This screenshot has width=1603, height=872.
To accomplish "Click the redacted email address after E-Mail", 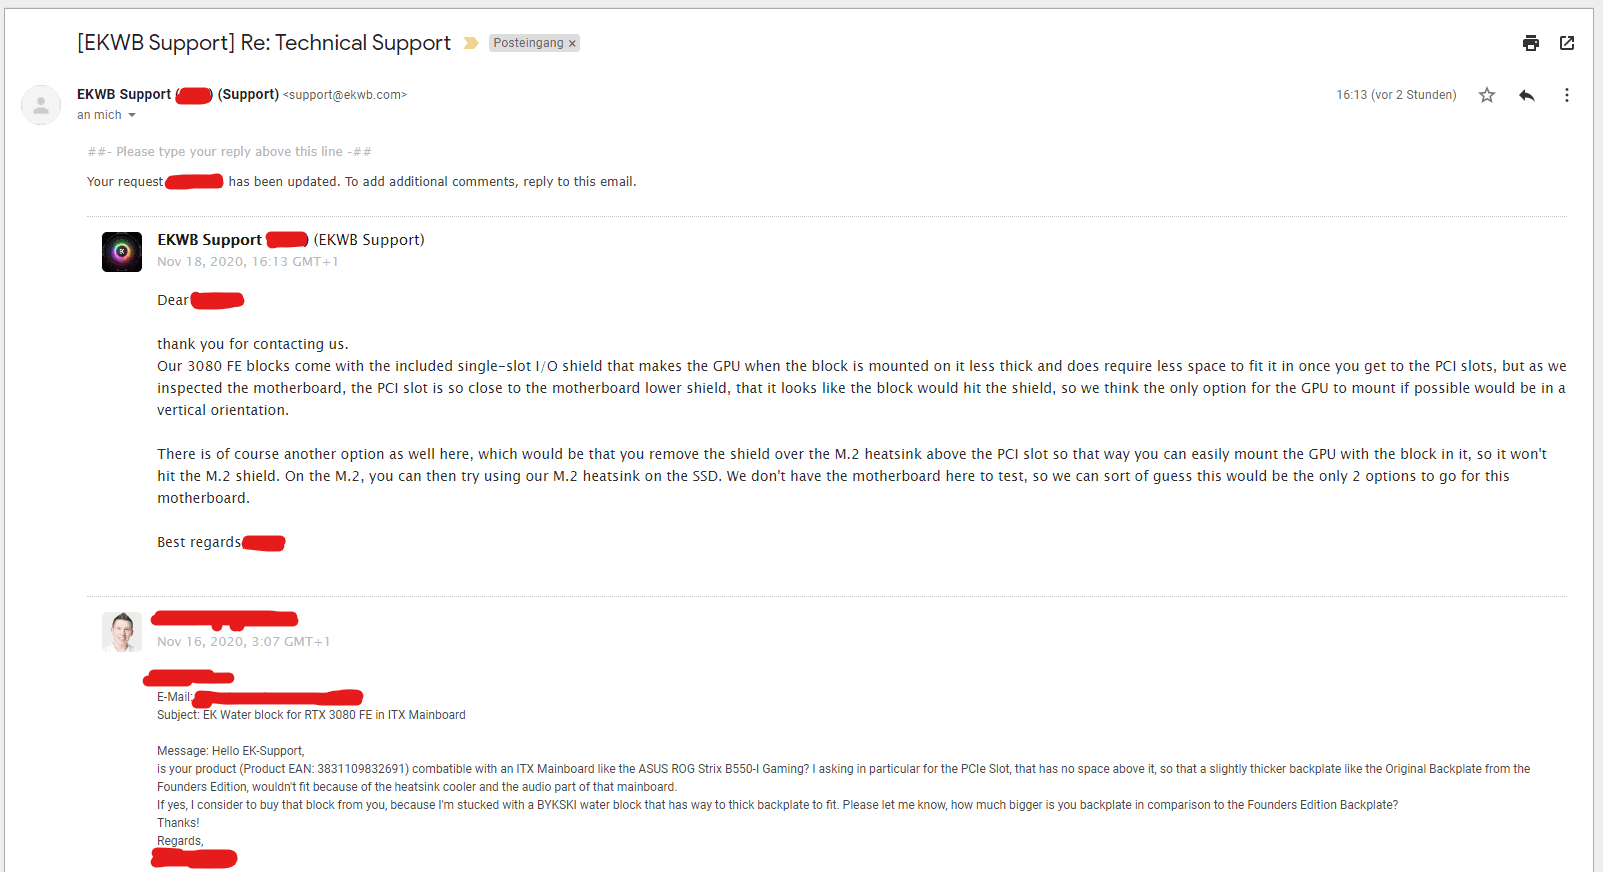I will 278,697.
